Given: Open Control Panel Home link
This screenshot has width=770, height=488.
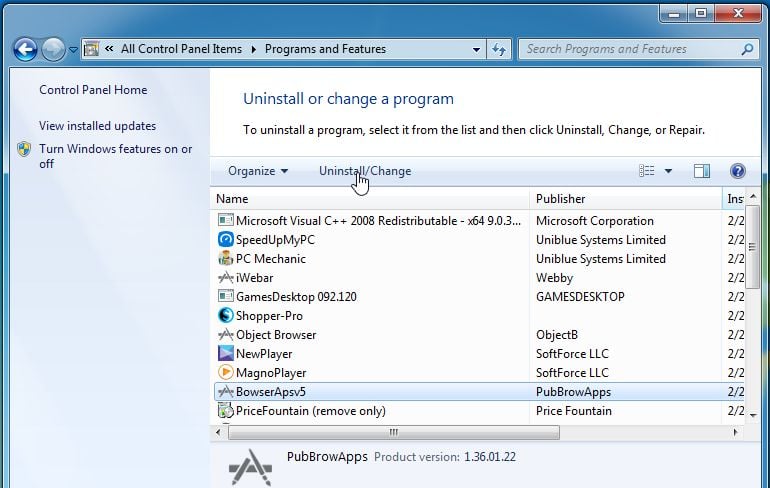Looking at the screenshot, I should (x=93, y=90).
